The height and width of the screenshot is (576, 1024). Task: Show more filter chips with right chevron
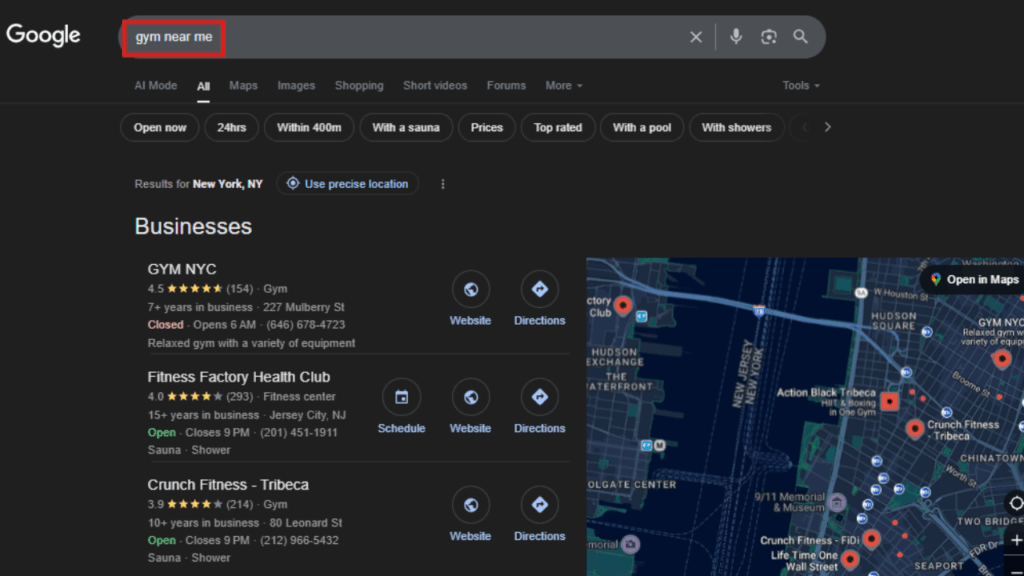[827, 127]
